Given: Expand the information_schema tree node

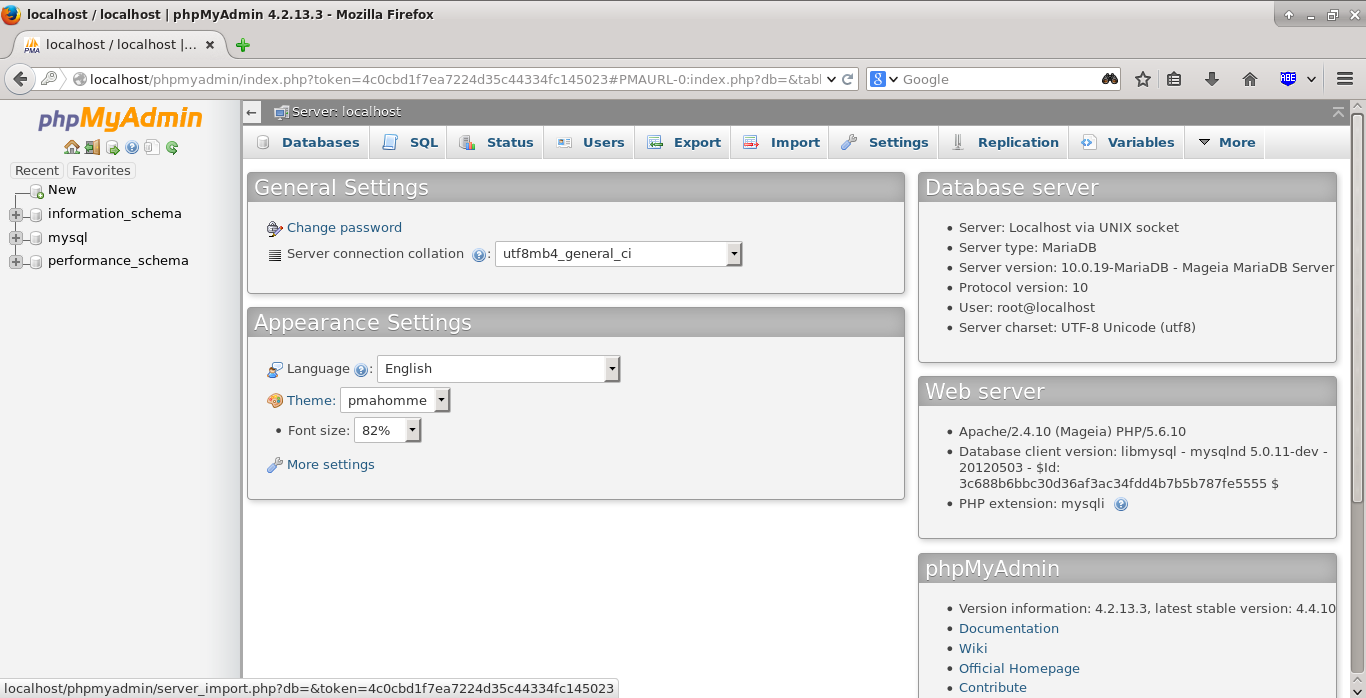Looking at the screenshot, I should (x=15, y=214).
